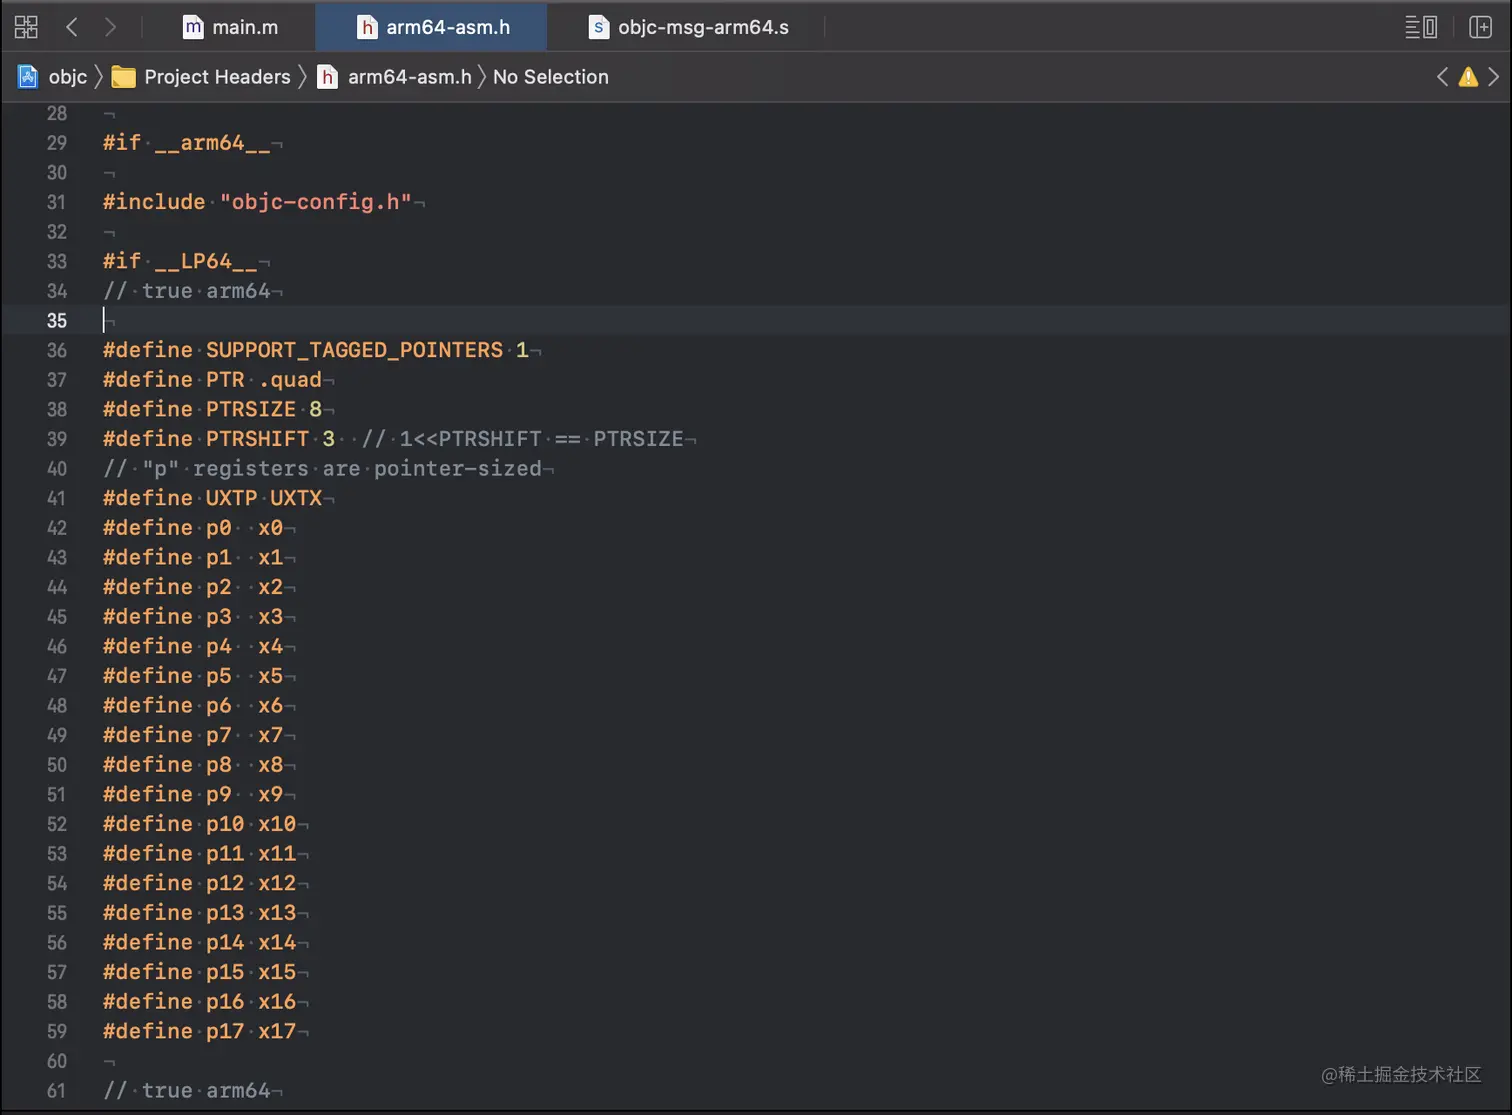Click line number 29 in gutter
The image size is (1512, 1115).
pos(57,143)
